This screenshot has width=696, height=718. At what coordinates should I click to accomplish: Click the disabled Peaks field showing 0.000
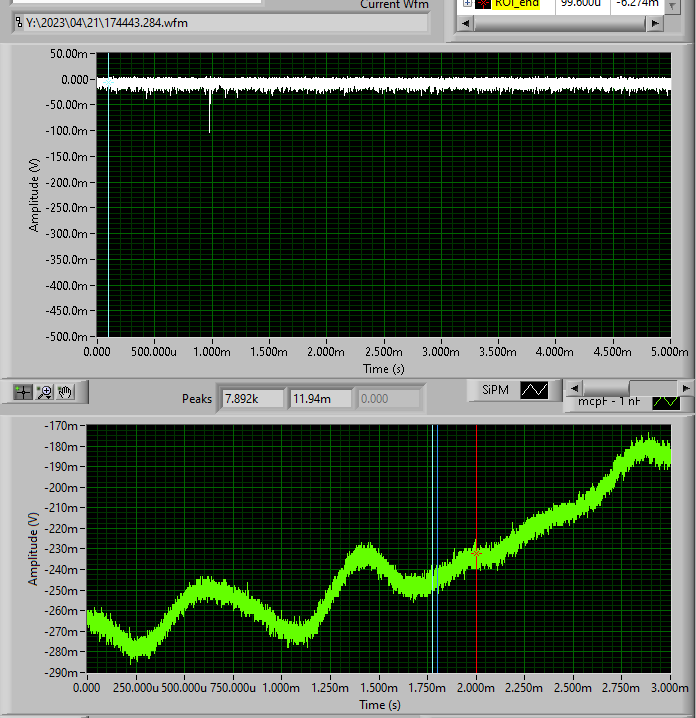[x=388, y=399]
